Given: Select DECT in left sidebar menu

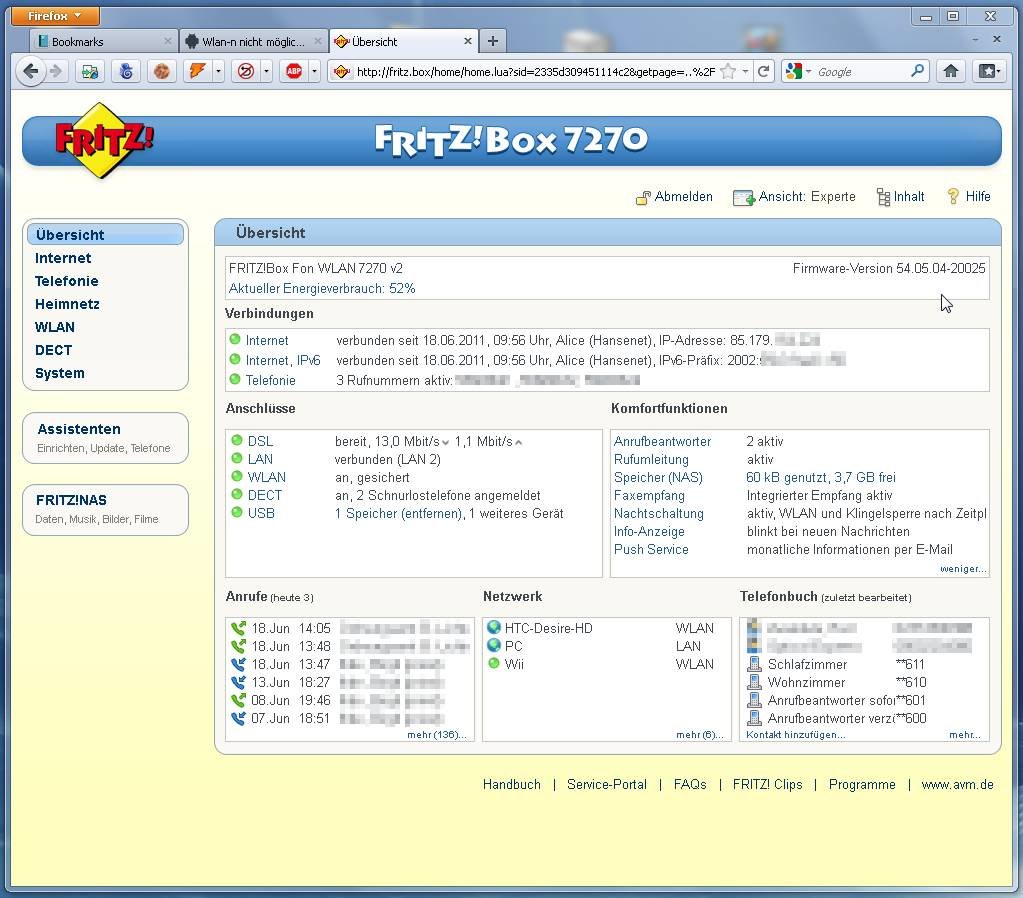Looking at the screenshot, I should (53, 350).
